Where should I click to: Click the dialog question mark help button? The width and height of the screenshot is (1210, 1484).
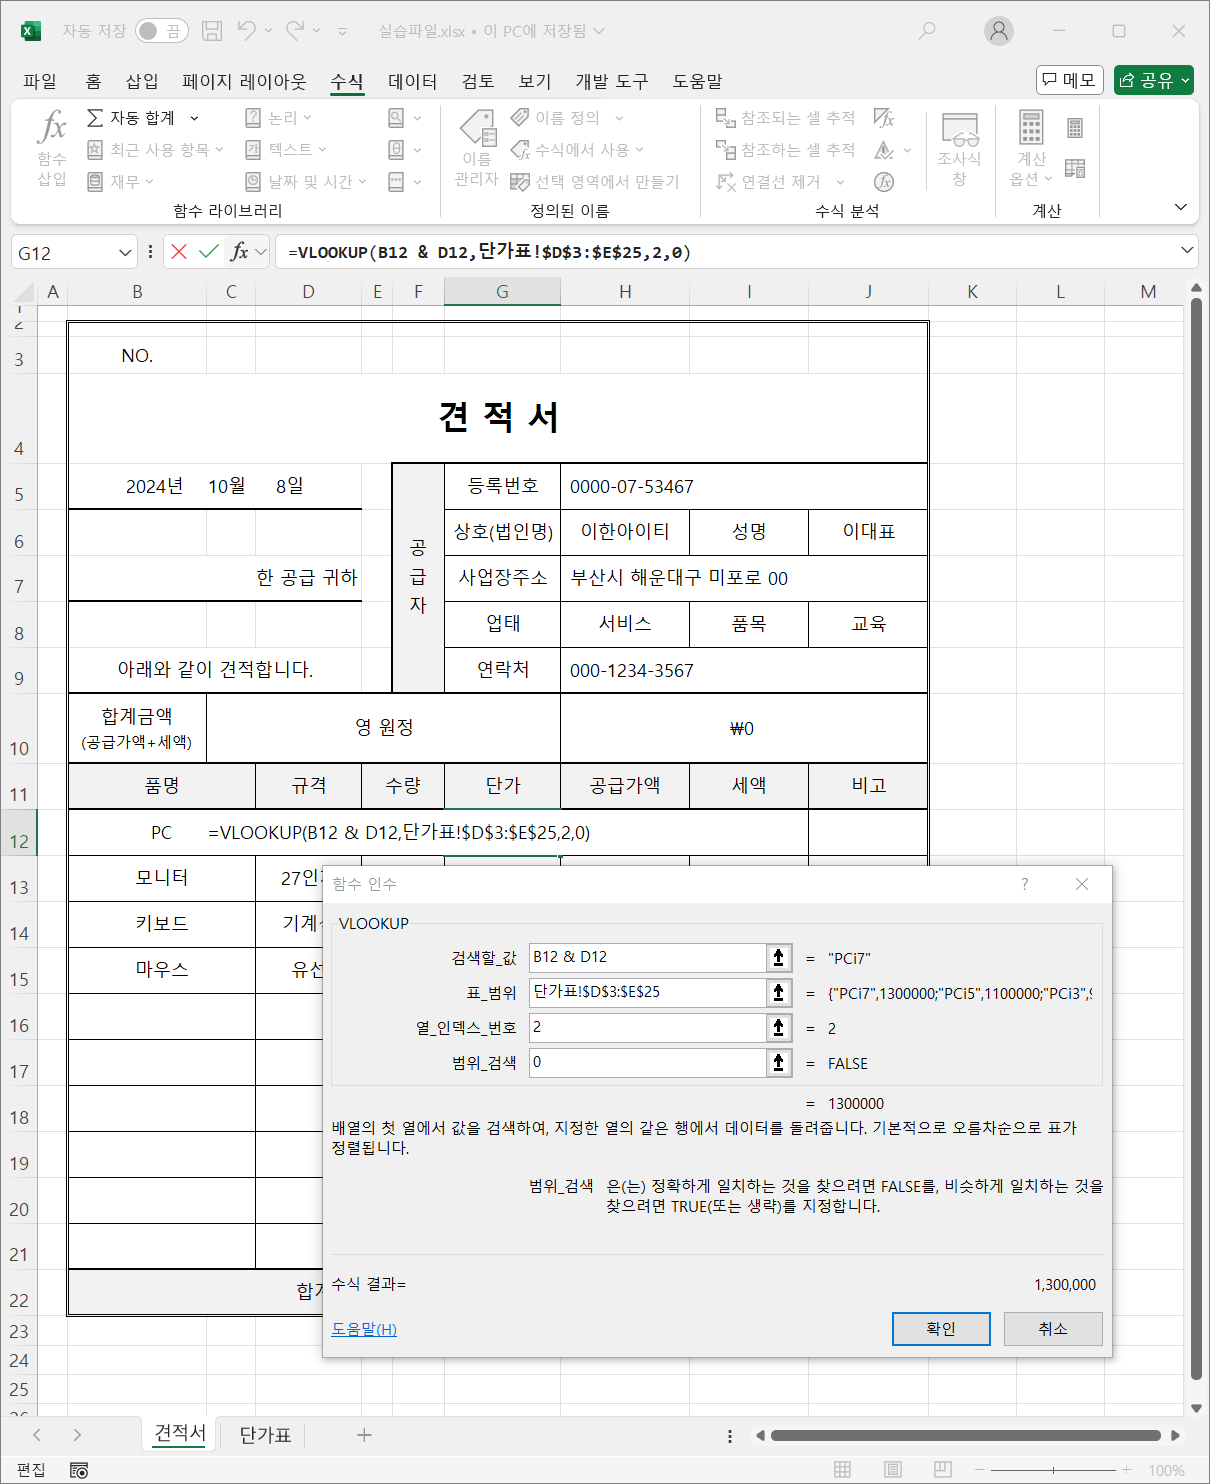tap(1024, 884)
